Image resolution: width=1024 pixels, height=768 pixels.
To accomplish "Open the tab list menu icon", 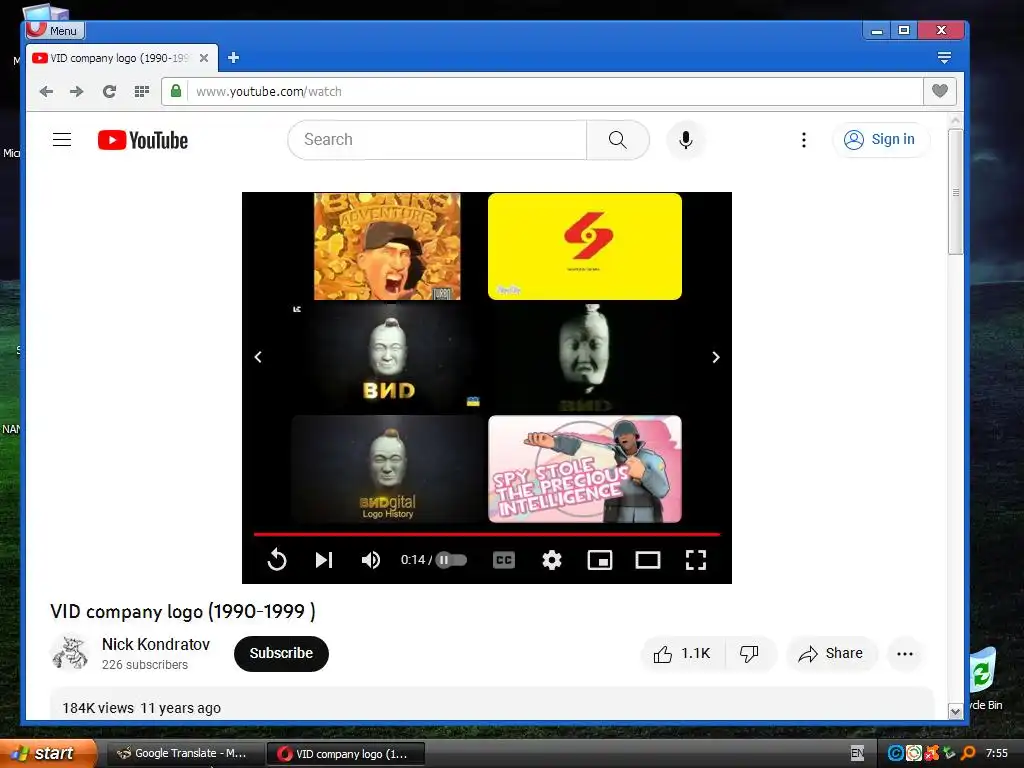I will point(944,58).
